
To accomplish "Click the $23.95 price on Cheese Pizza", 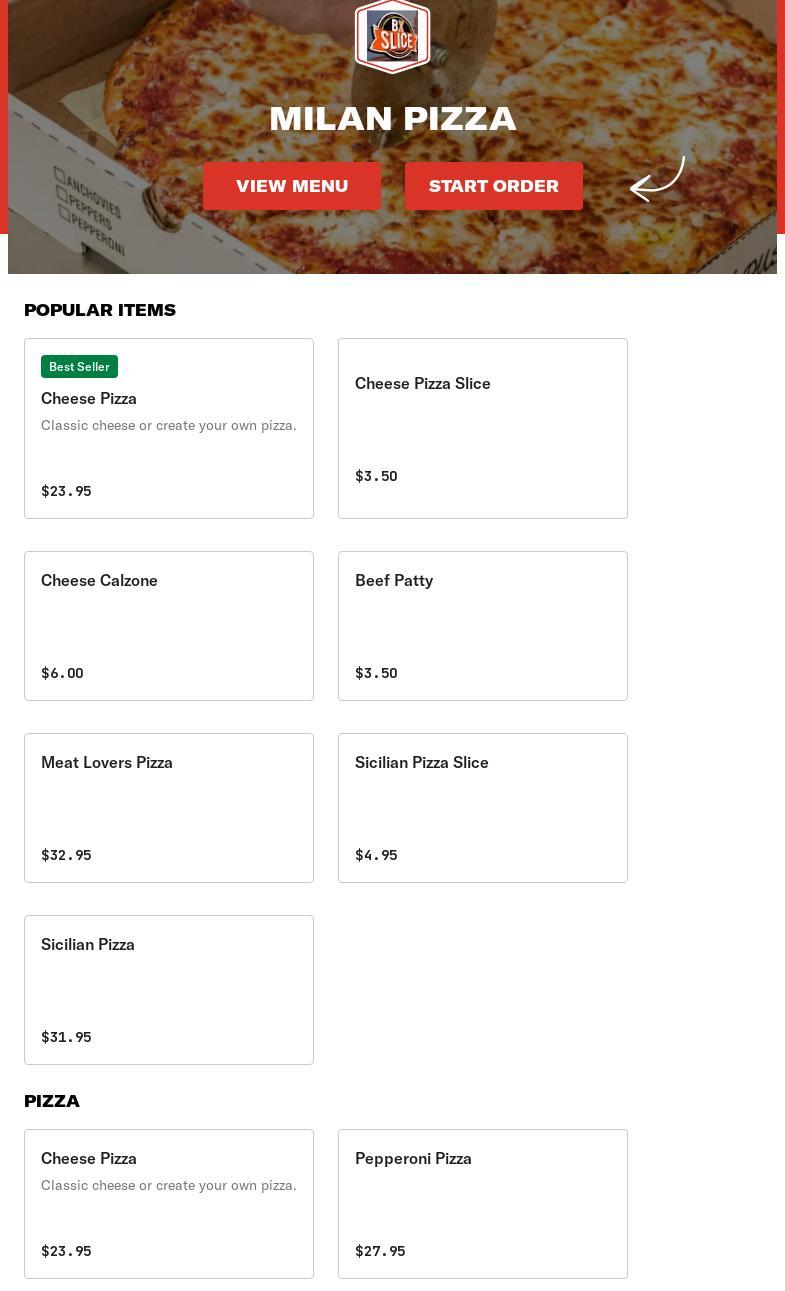I will [66, 491].
